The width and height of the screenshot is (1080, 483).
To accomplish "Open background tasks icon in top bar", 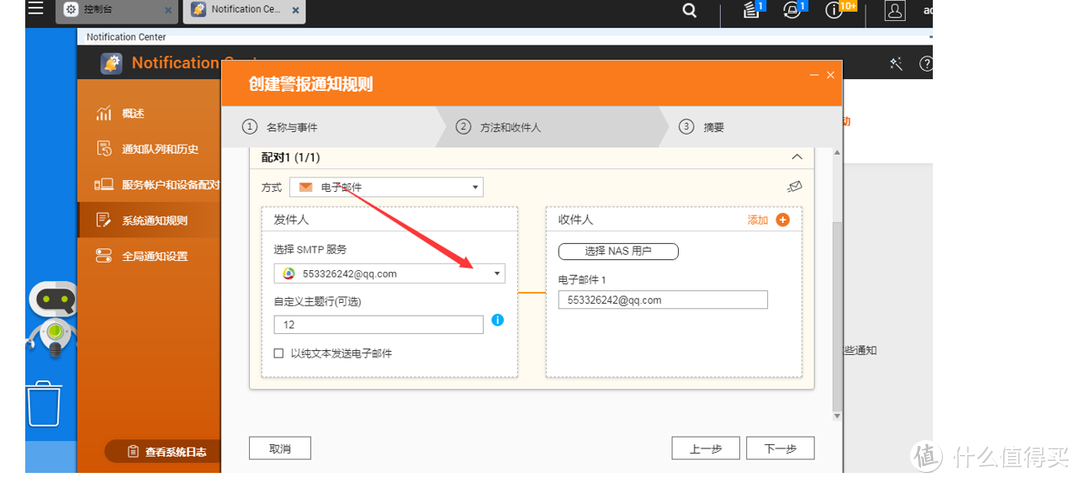I will (x=752, y=10).
